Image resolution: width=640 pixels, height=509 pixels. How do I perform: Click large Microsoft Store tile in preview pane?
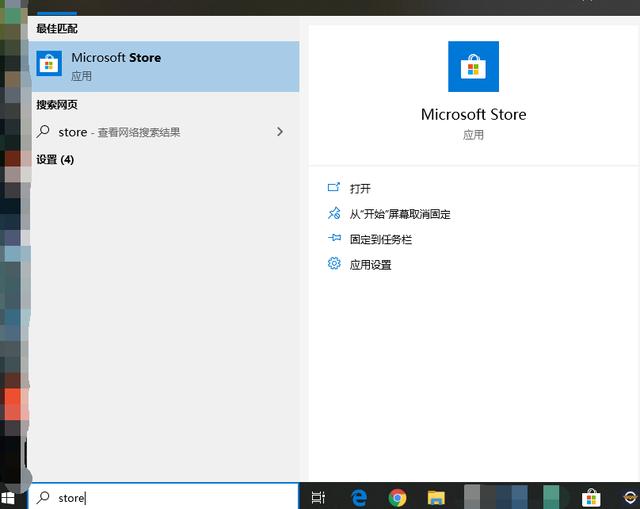pos(473,67)
